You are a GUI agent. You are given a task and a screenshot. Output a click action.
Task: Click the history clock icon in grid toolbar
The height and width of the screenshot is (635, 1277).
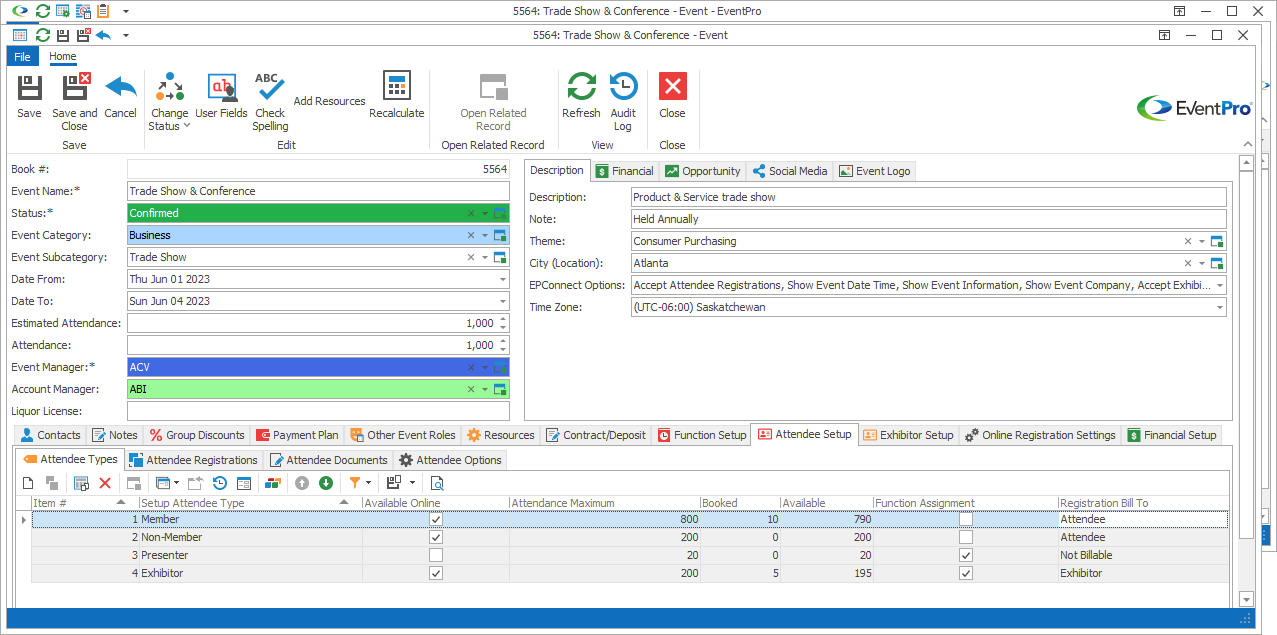[220, 483]
